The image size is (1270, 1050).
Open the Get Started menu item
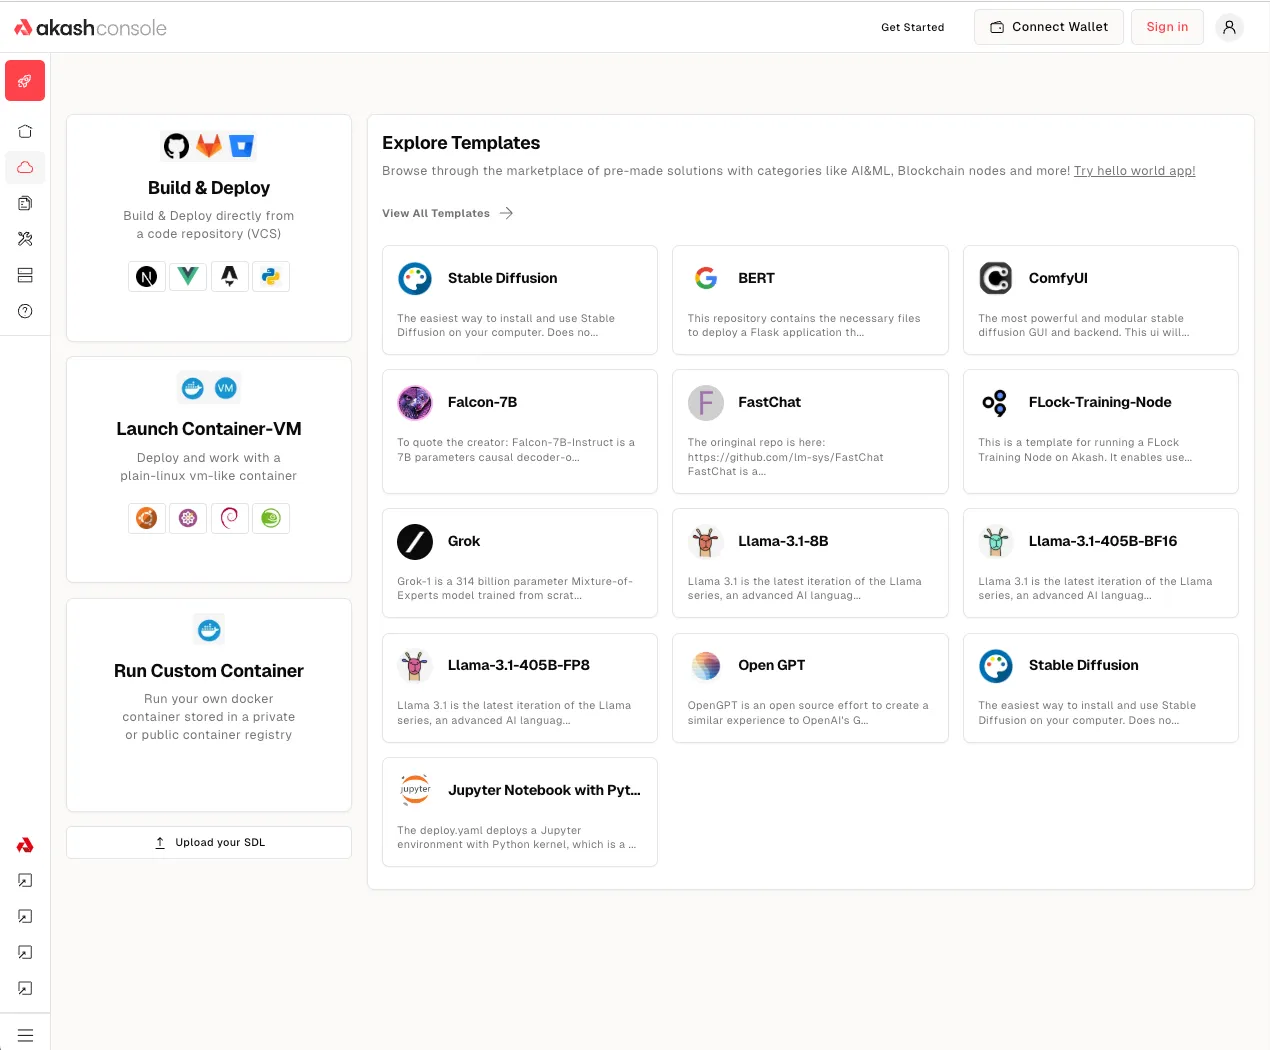pyautogui.click(x=912, y=27)
